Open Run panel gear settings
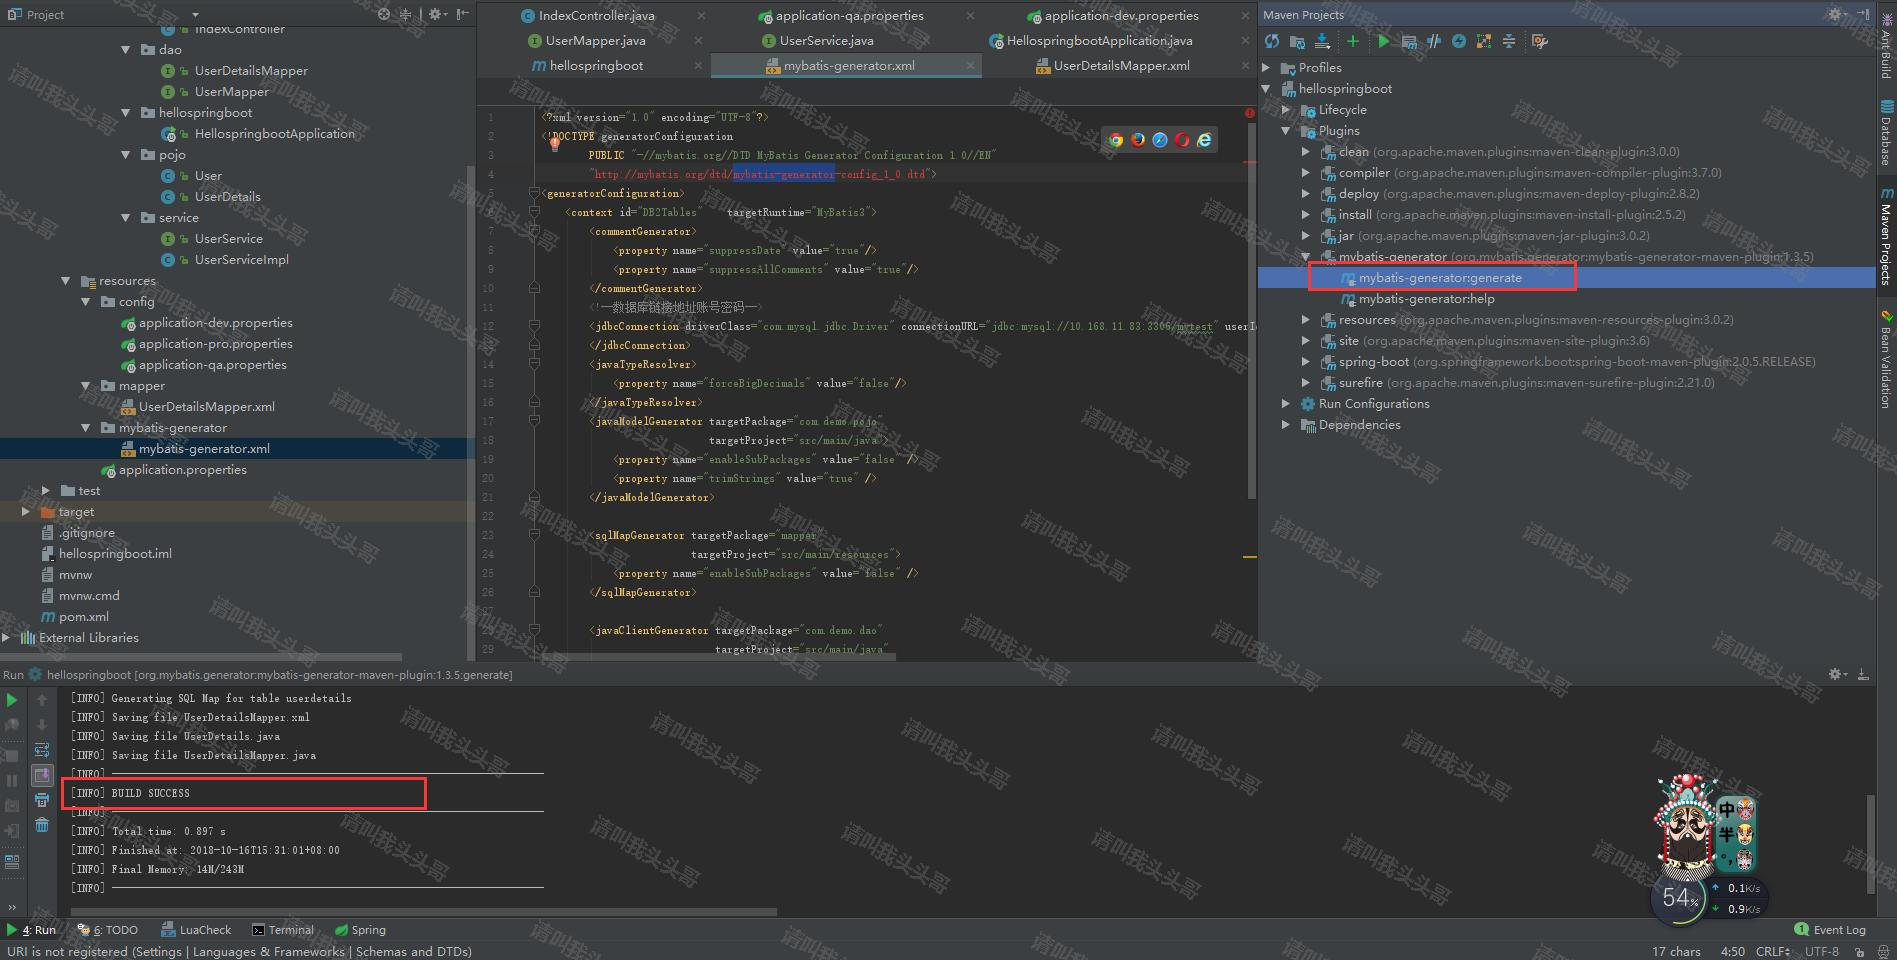This screenshot has height=960, width=1897. 1838,674
